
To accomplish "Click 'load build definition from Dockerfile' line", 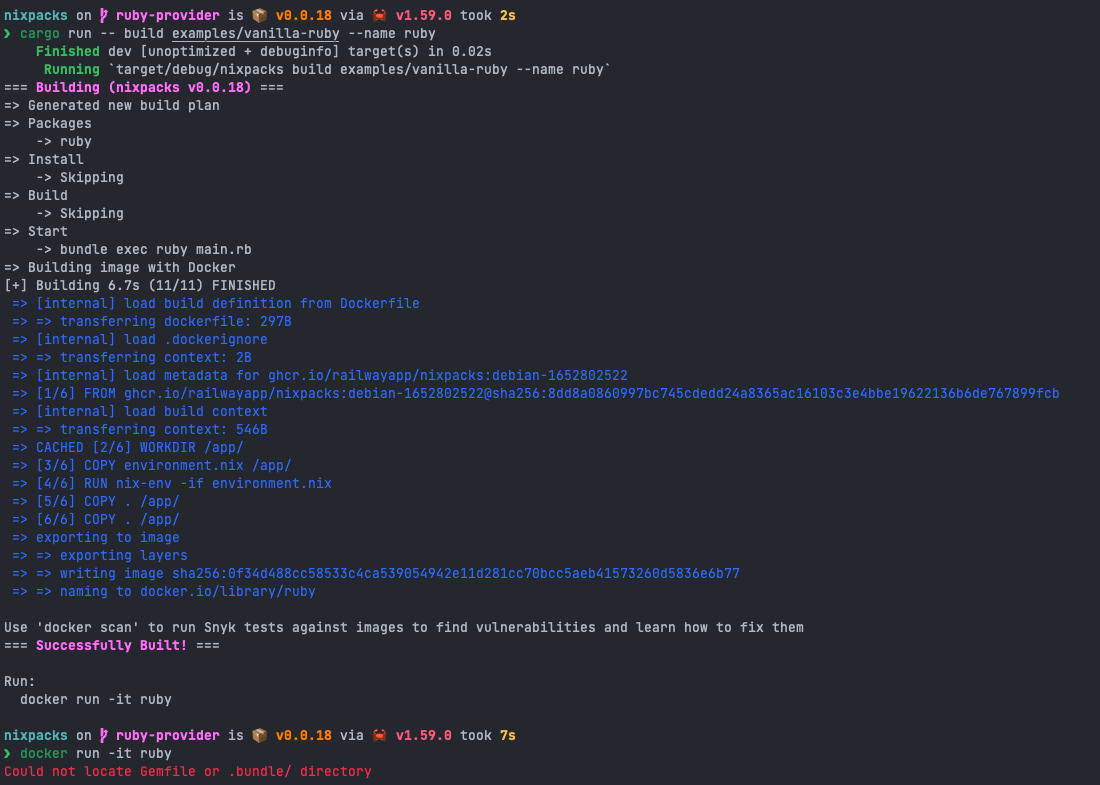I will coord(215,304).
